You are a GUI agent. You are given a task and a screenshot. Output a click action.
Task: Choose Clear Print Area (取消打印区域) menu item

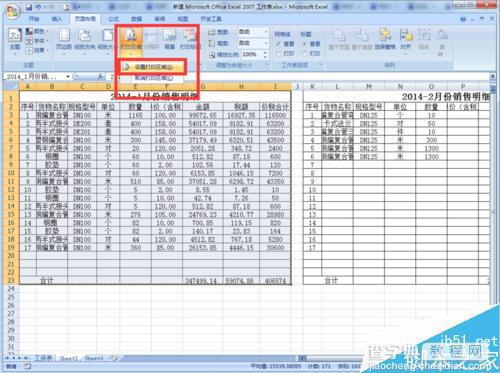tap(152, 78)
